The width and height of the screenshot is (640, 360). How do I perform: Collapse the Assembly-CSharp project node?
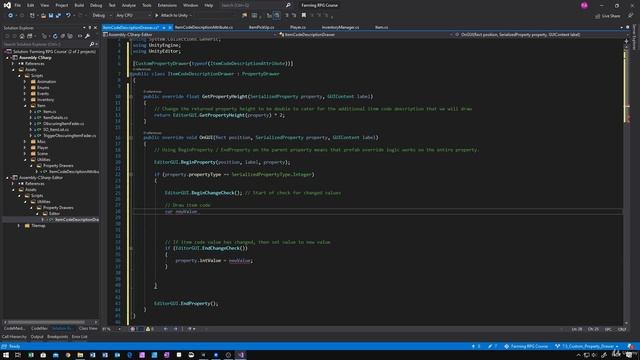click(7, 58)
